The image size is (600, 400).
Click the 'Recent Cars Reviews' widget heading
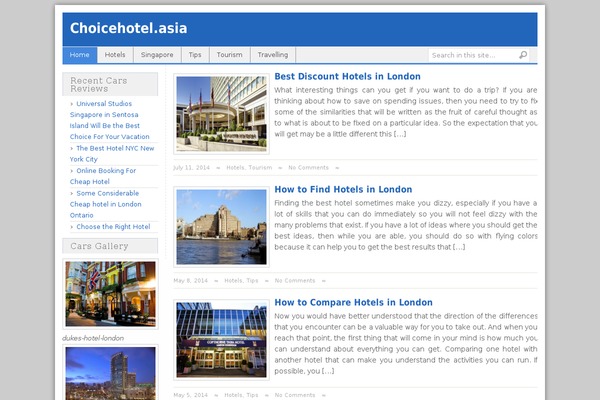(x=110, y=84)
